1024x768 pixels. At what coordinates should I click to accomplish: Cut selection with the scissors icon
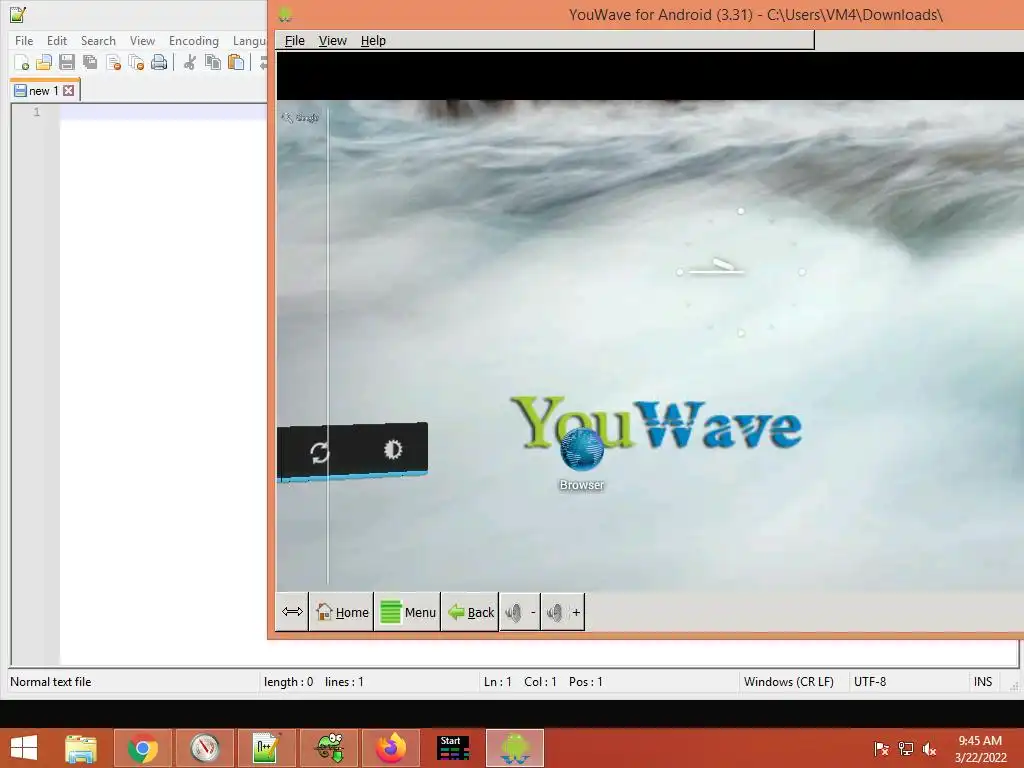click(x=190, y=63)
